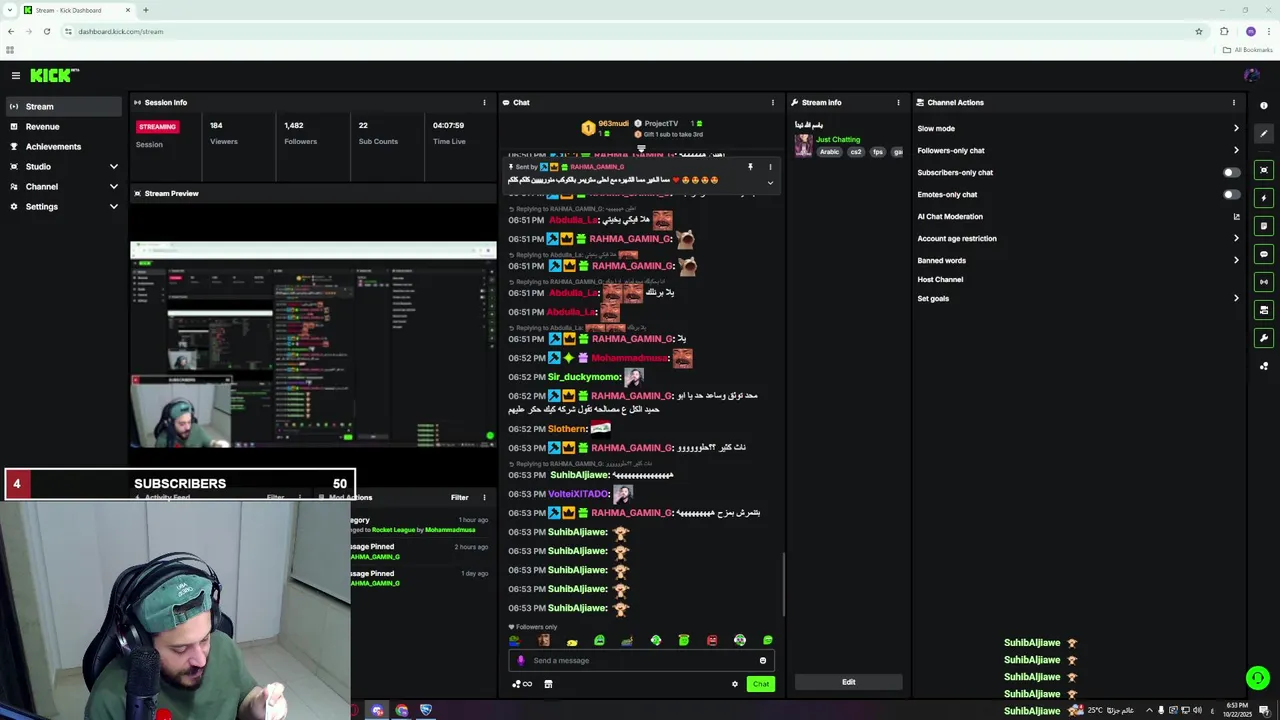The width and height of the screenshot is (1280, 720).
Task: Open Set goals chevron
Action: [x=1236, y=298]
